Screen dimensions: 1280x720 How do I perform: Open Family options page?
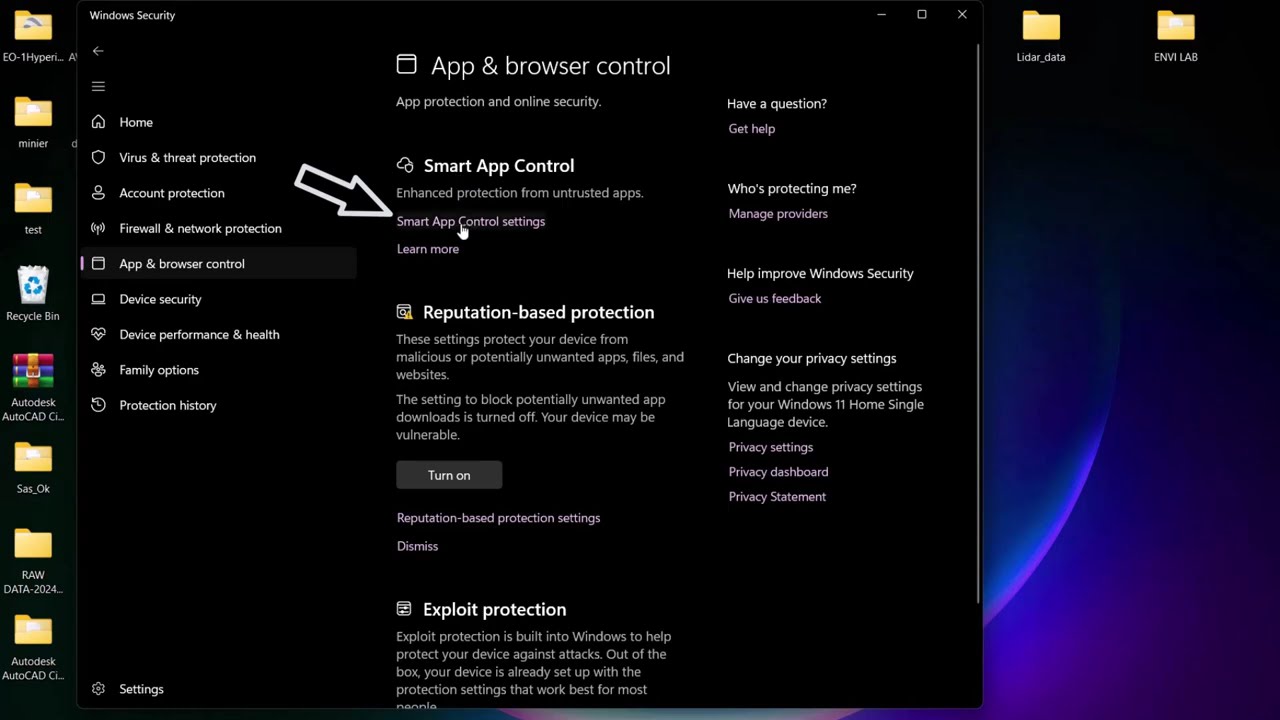(x=159, y=370)
